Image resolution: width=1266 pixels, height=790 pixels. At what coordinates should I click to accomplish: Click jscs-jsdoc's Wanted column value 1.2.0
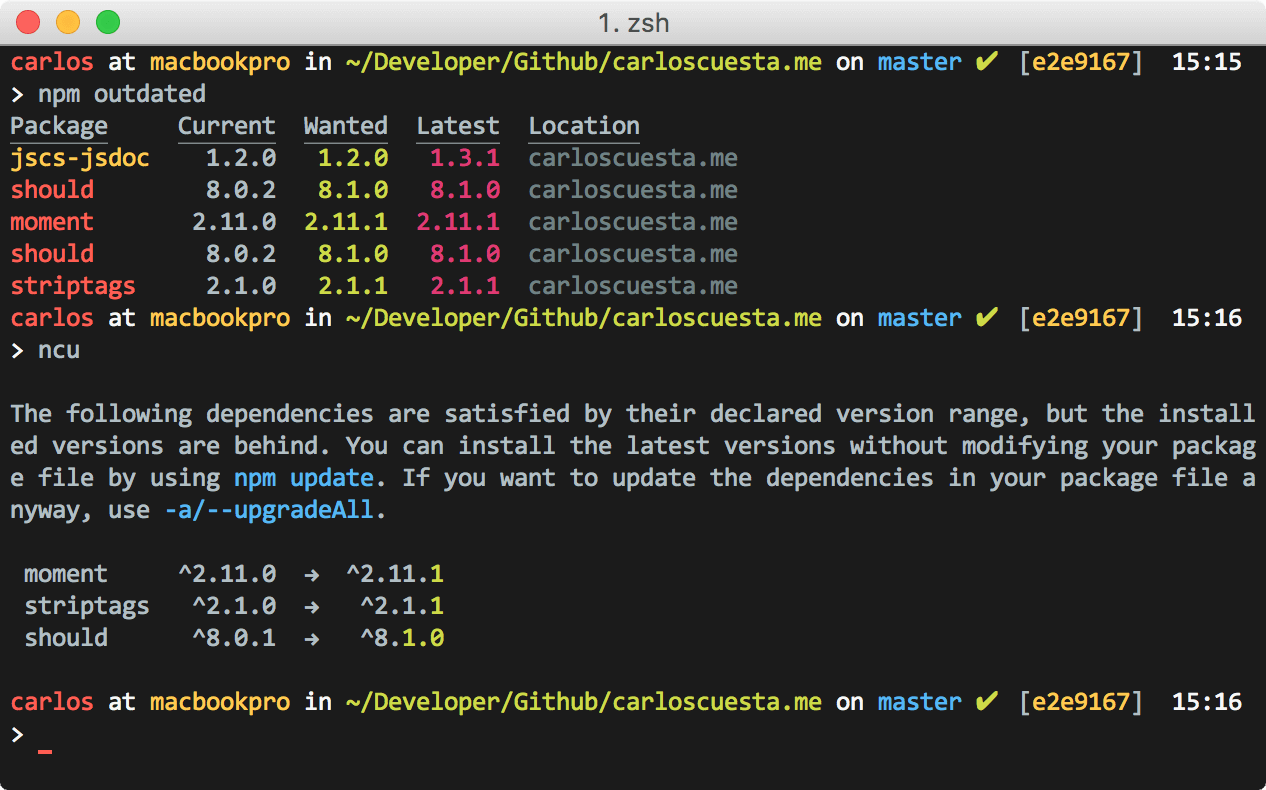353,158
